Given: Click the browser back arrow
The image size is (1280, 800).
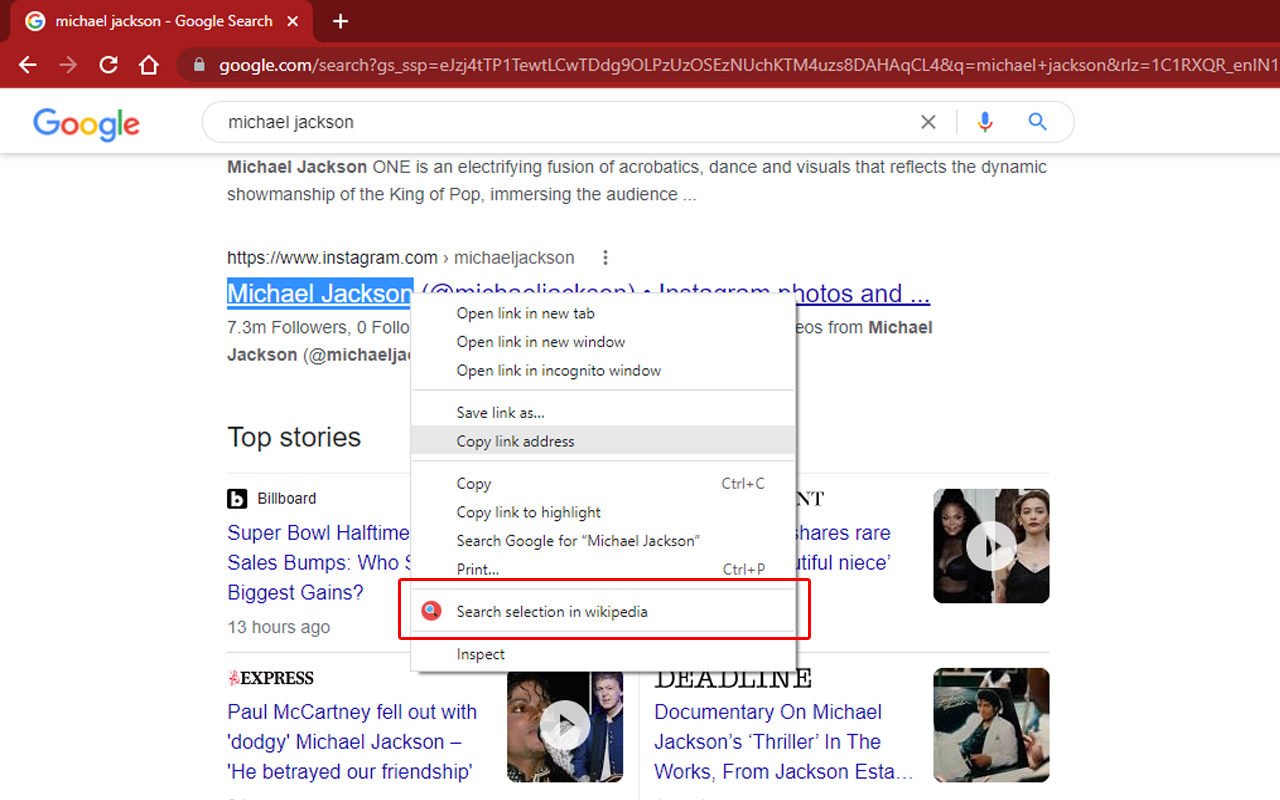Looking at the screenshot, I should coord(28,65).
